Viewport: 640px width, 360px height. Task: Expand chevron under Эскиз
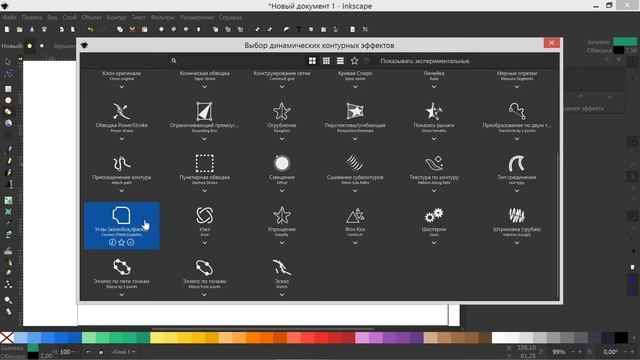(x=282, y=295)
